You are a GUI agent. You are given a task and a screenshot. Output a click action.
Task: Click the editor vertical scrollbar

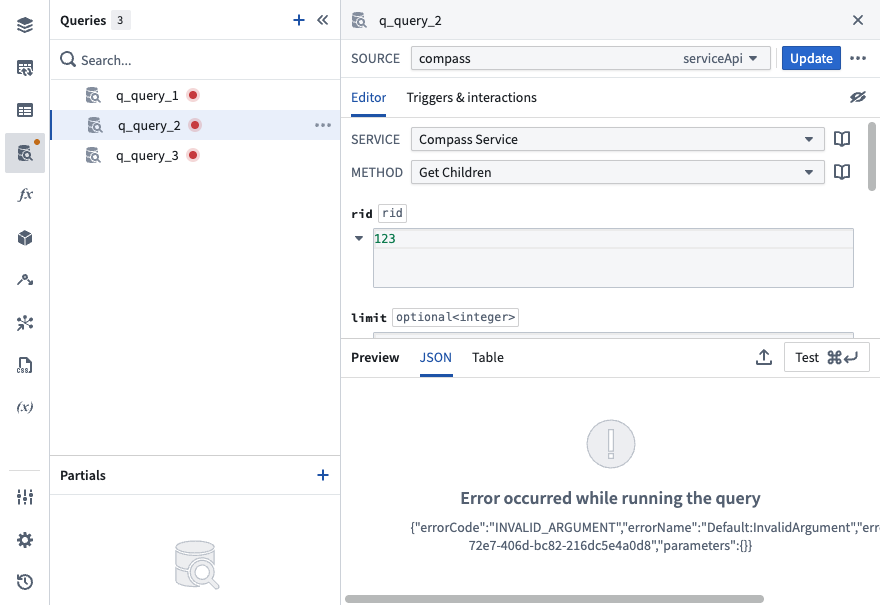[872, 157]
